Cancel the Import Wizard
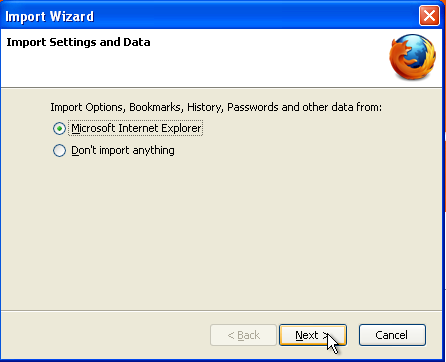The height and width of the screenshot is (362, 446). 392,335
